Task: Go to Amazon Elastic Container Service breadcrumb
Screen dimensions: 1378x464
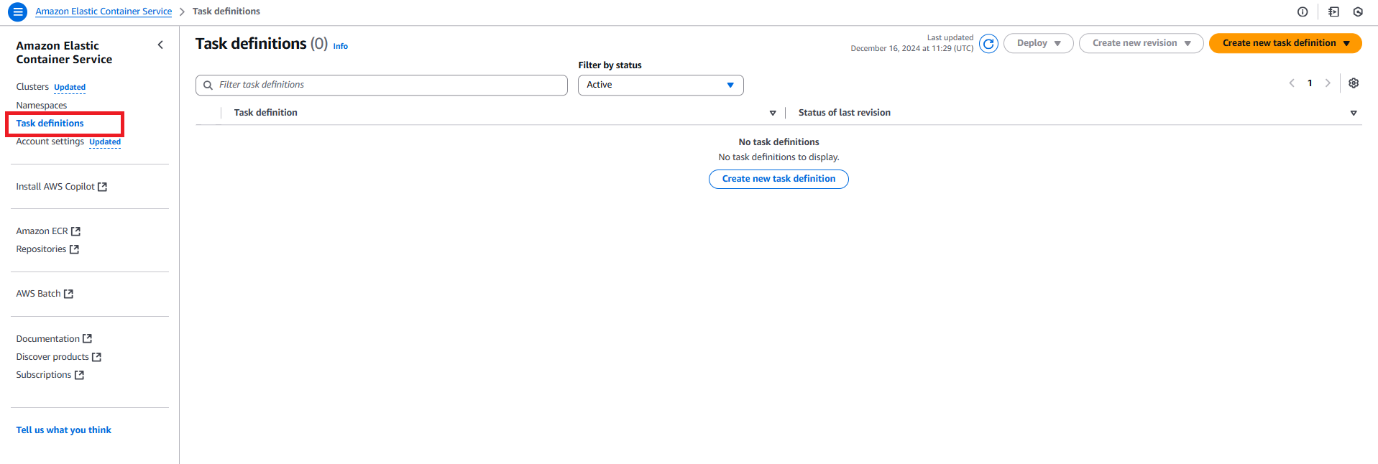Action: (x=104, y=11)
